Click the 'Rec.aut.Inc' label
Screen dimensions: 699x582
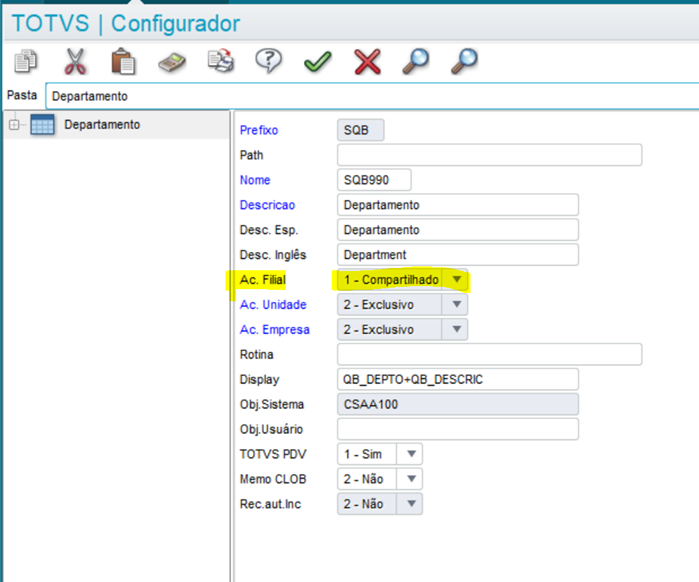[x=270, y=504]
